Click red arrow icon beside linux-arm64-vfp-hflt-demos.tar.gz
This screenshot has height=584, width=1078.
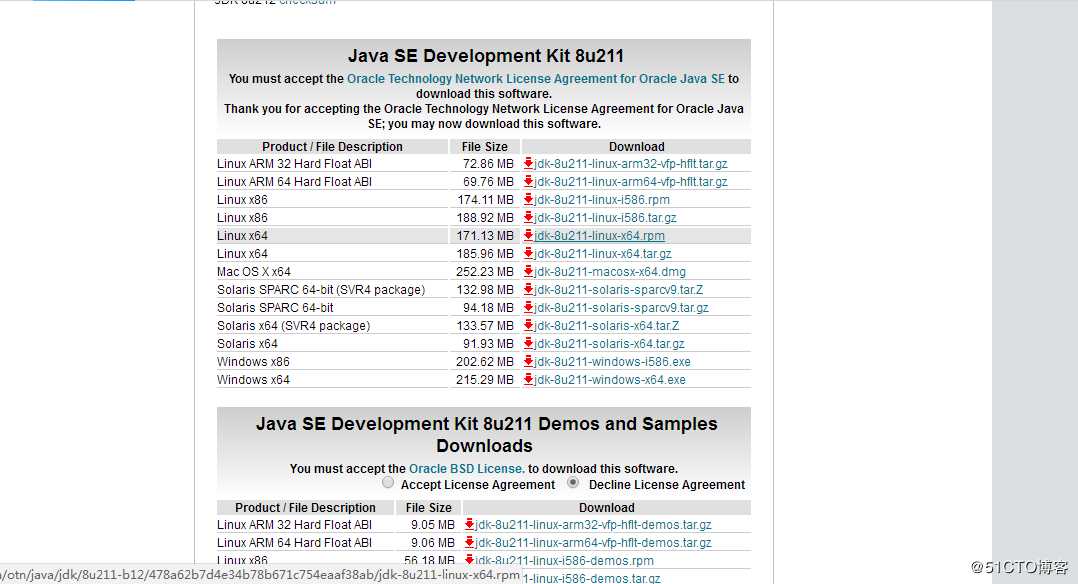(469, 542)
